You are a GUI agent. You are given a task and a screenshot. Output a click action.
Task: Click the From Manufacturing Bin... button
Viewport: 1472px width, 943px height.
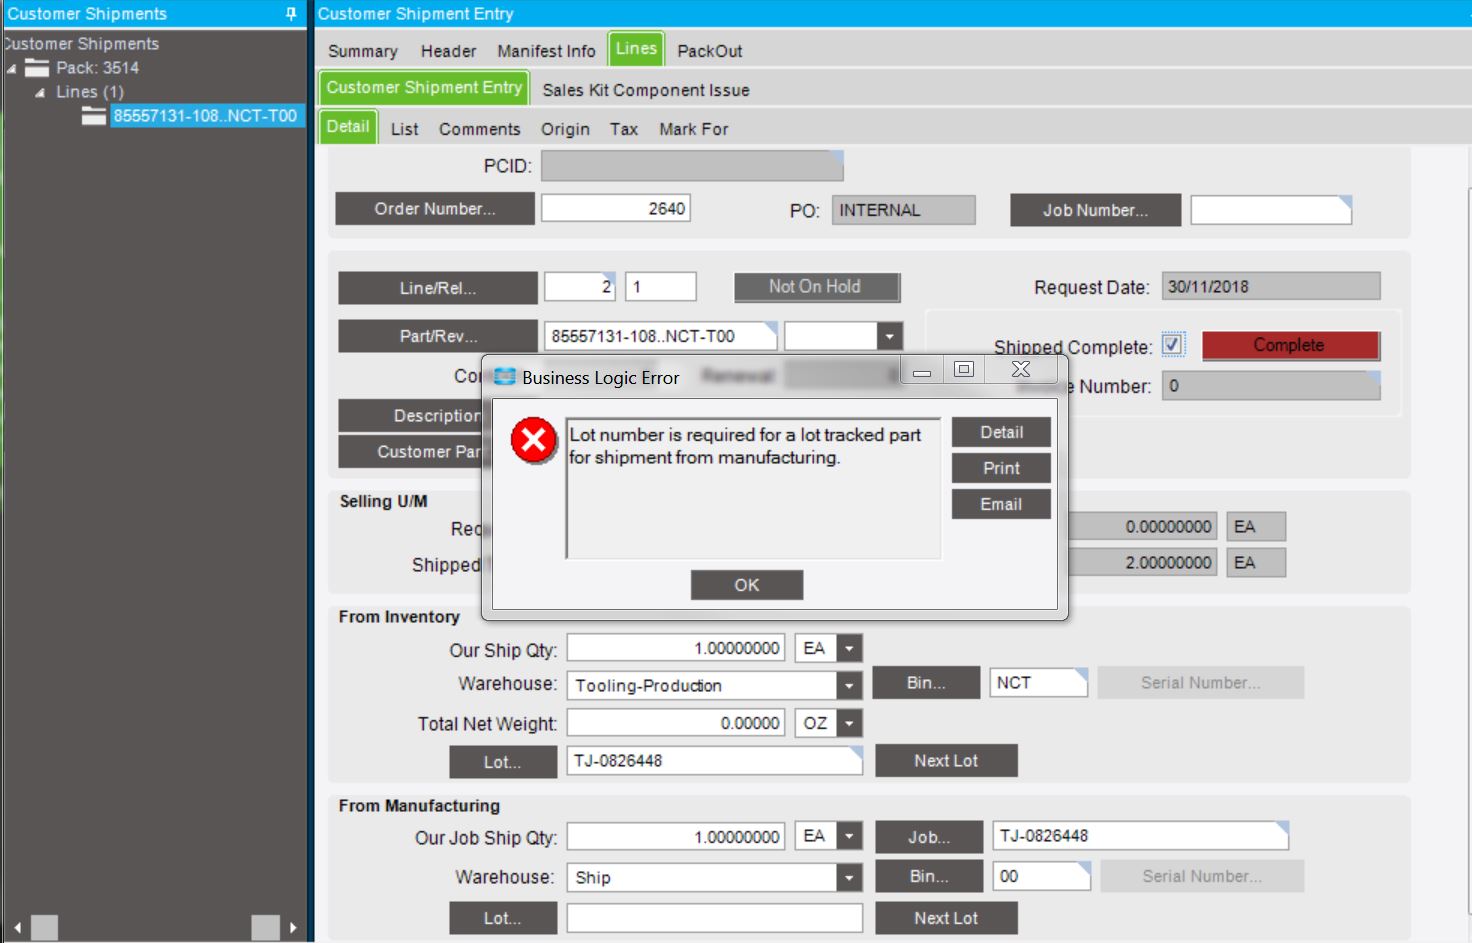coord(929,876)
